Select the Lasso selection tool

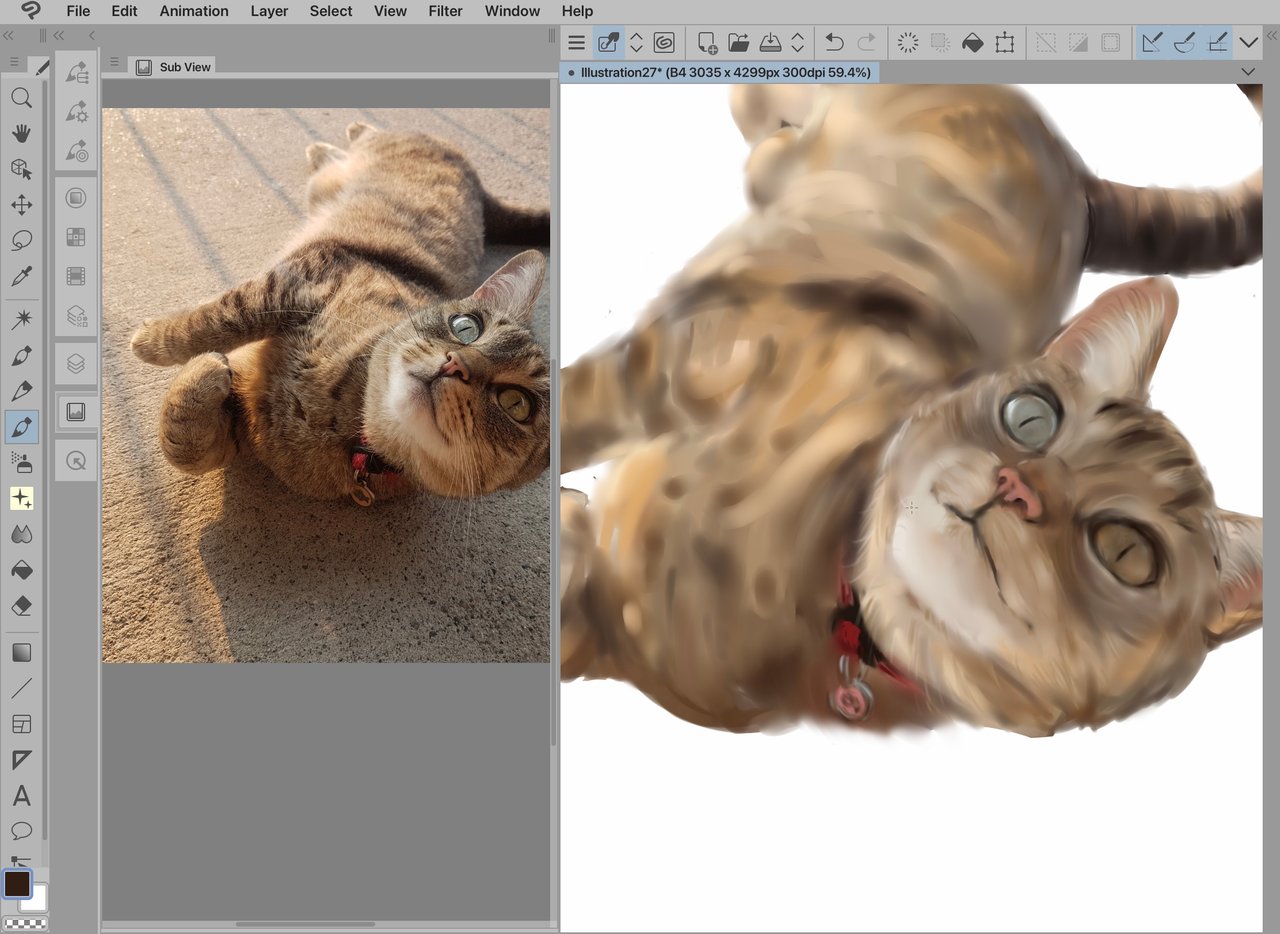coord(21,241)
